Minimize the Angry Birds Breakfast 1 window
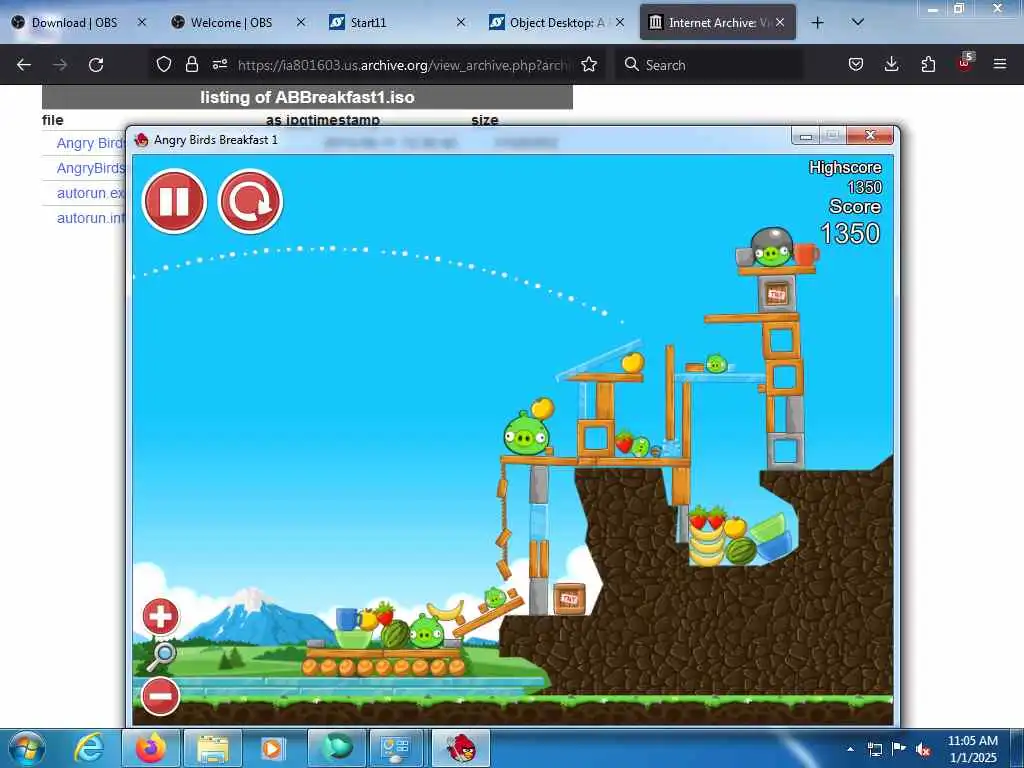The height and width of the screenshot is (768, 1024). point(806,136)
